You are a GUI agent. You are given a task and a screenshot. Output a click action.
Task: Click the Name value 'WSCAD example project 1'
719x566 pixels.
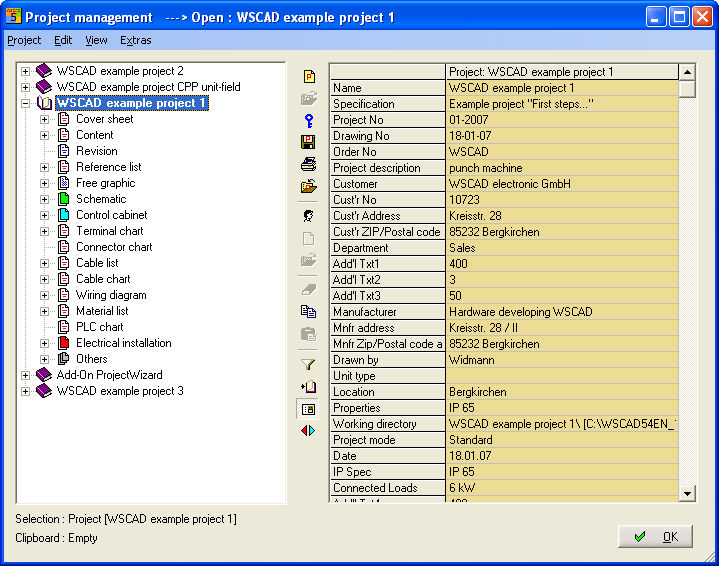click(x=562, y=88)
